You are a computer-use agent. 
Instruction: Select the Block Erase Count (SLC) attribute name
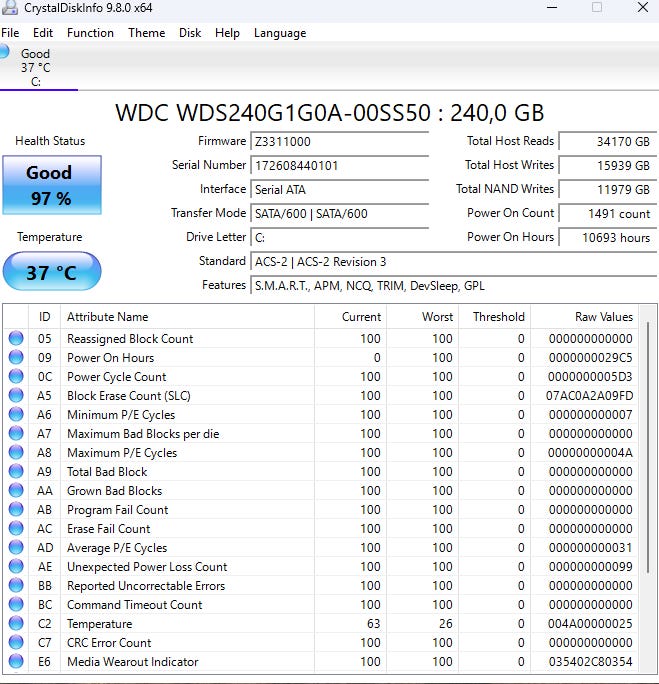(x=129, y=396)
